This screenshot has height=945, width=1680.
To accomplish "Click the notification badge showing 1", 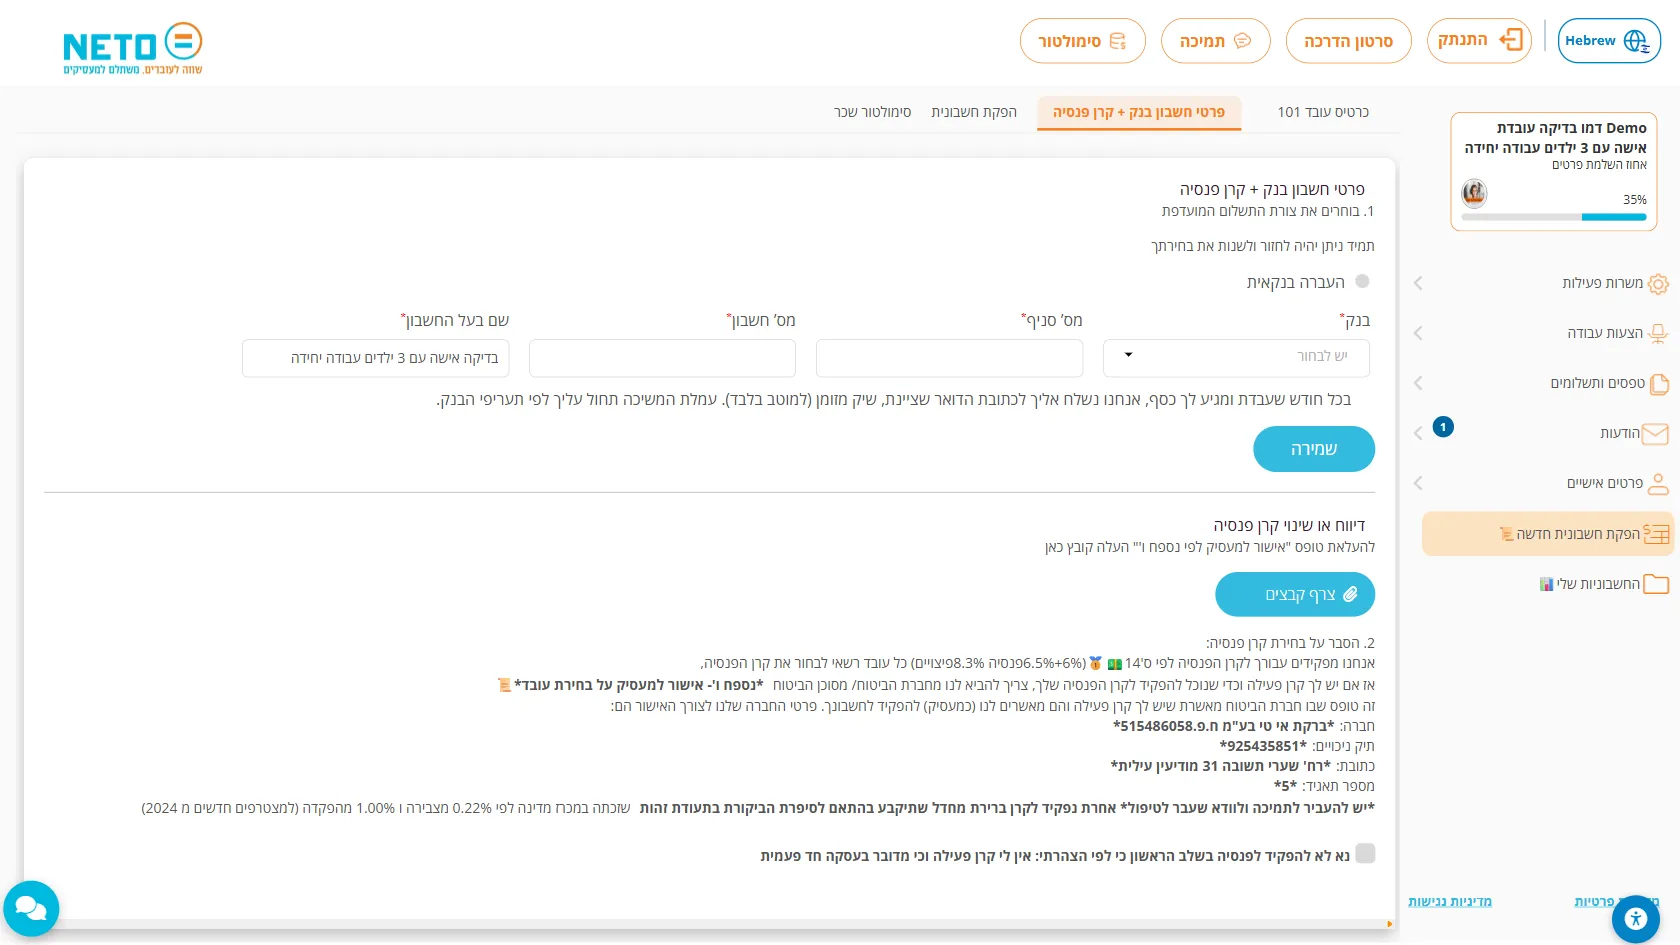I will coord(1443,427).
